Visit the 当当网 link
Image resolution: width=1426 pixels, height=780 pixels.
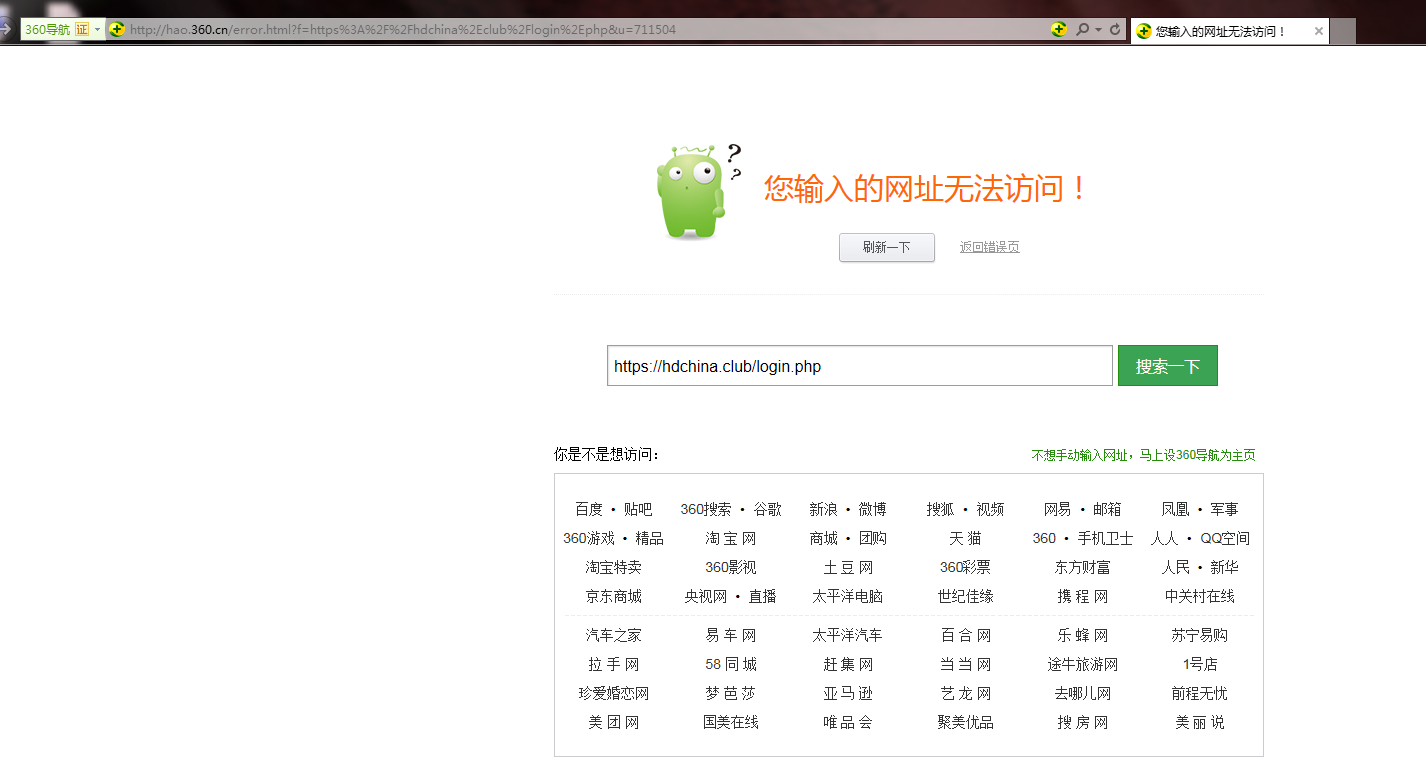pos(966,664)
